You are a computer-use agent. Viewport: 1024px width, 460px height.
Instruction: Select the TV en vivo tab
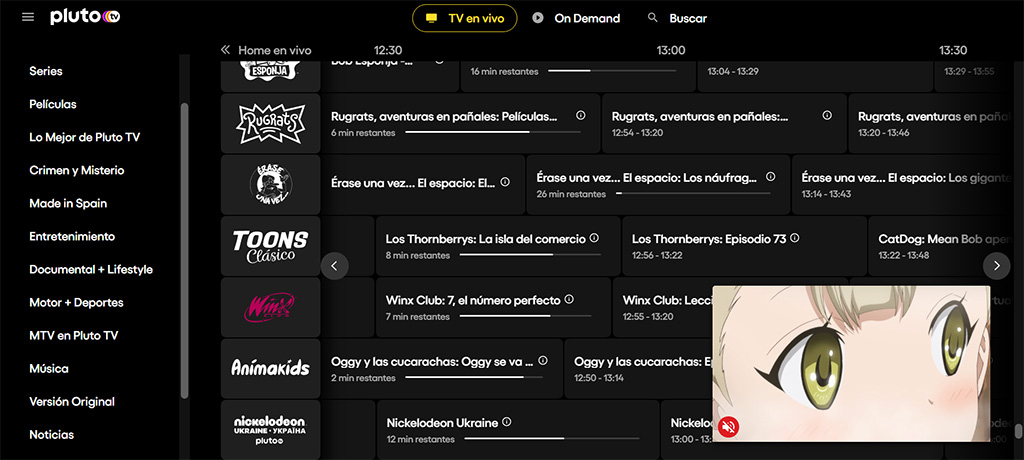click(x=464, y=18)
